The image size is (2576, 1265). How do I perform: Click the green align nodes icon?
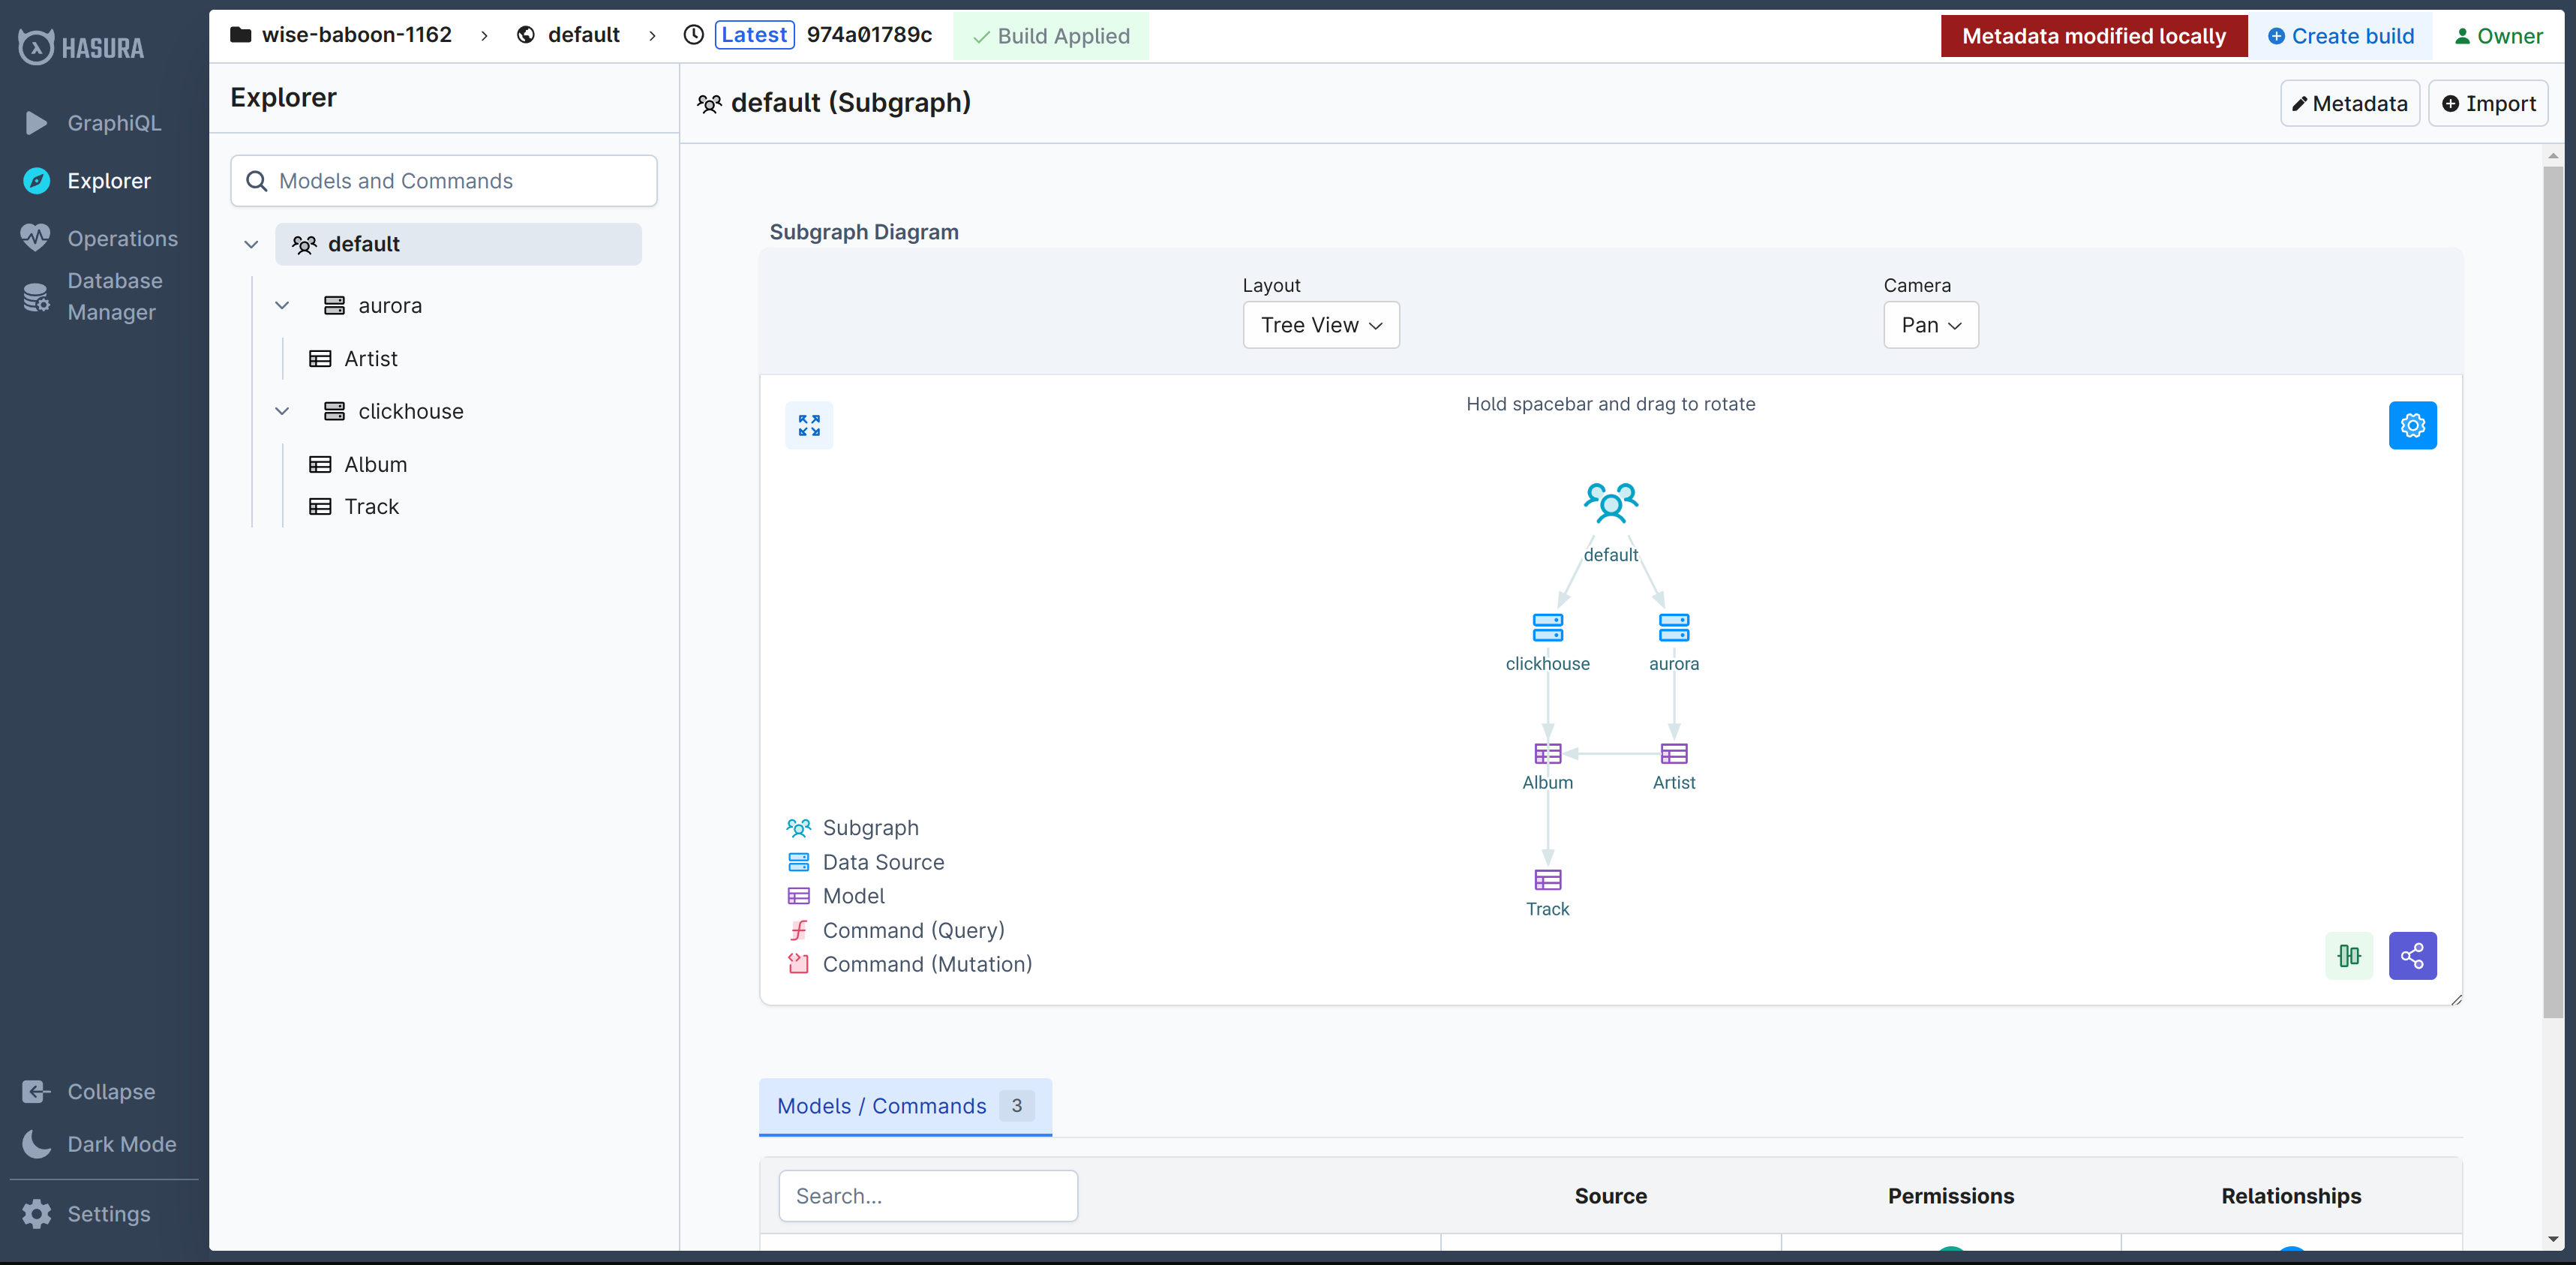(x=2349, y=956)
